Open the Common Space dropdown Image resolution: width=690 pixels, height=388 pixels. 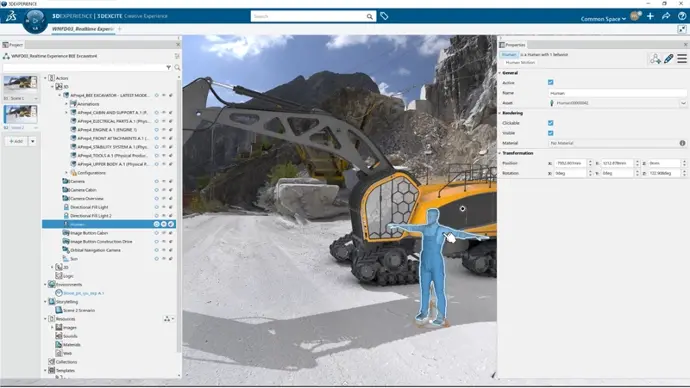[x=603, y=19]
